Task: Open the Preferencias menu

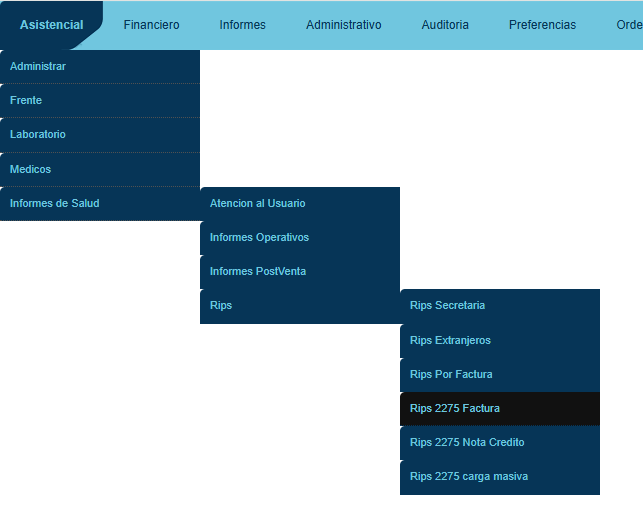Action: point(542,25)
